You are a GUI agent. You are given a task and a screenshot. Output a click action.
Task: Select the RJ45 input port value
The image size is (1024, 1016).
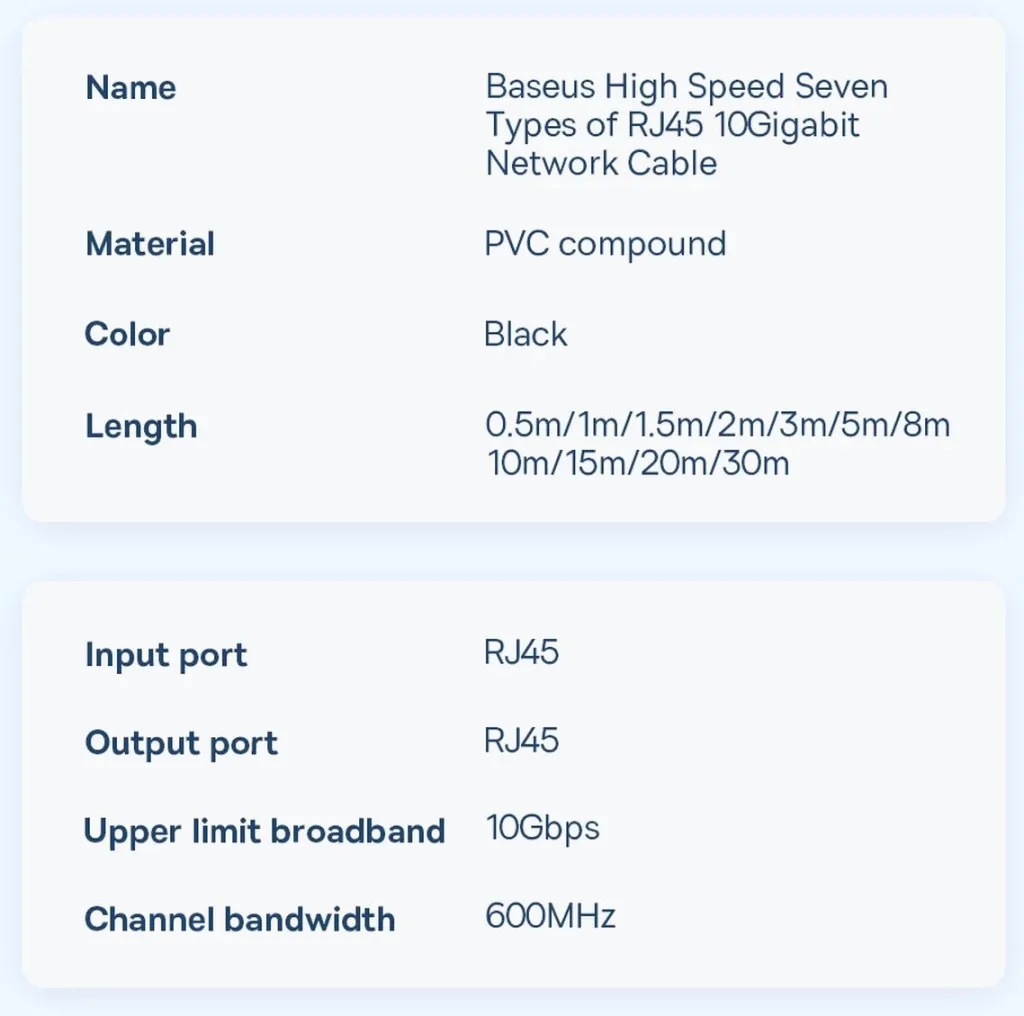(x=521, y=652)
